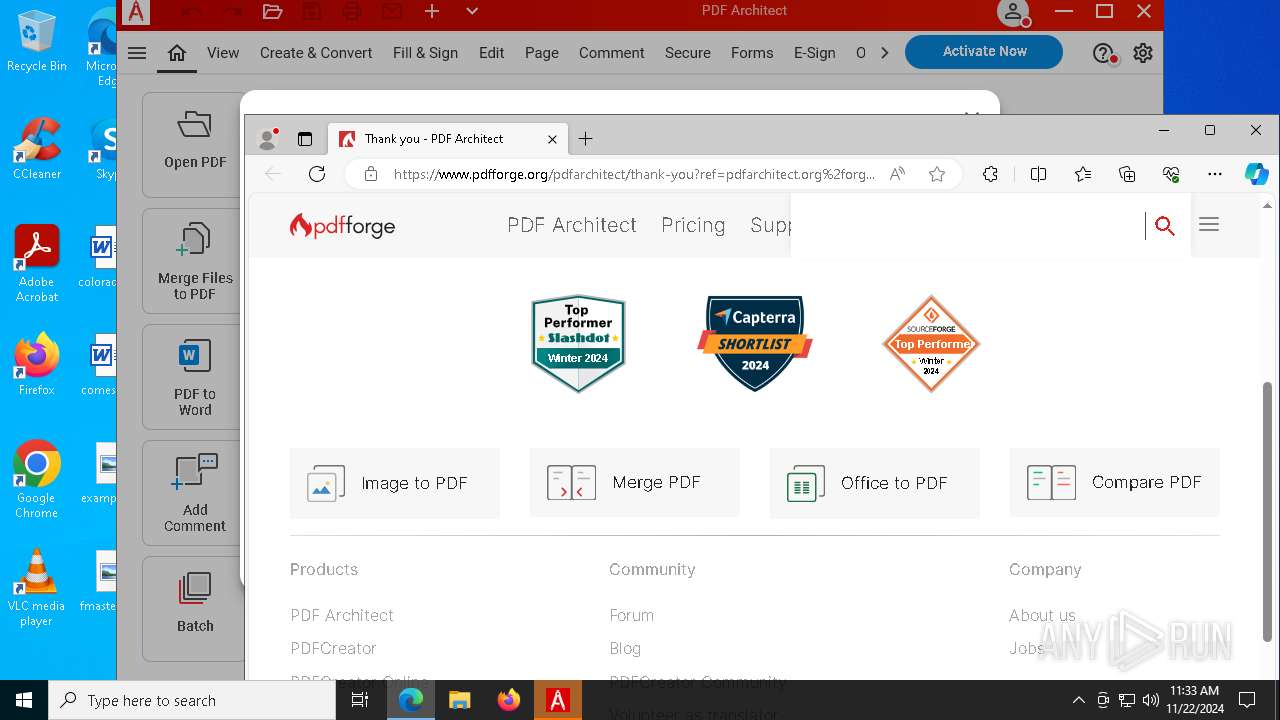Open the PDF Architect account profile icon
Image resolution: width=1280 pixels, height=720 pixels.
tap(1013, 12)
